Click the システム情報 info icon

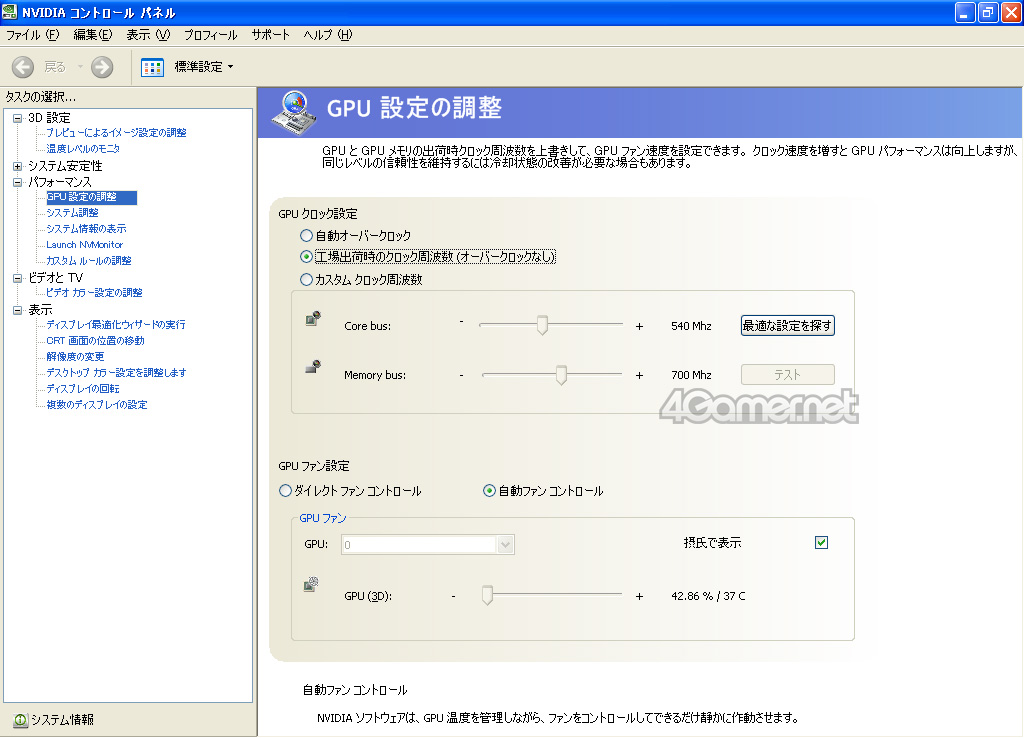pyautogui.click(x=20, y=720)
